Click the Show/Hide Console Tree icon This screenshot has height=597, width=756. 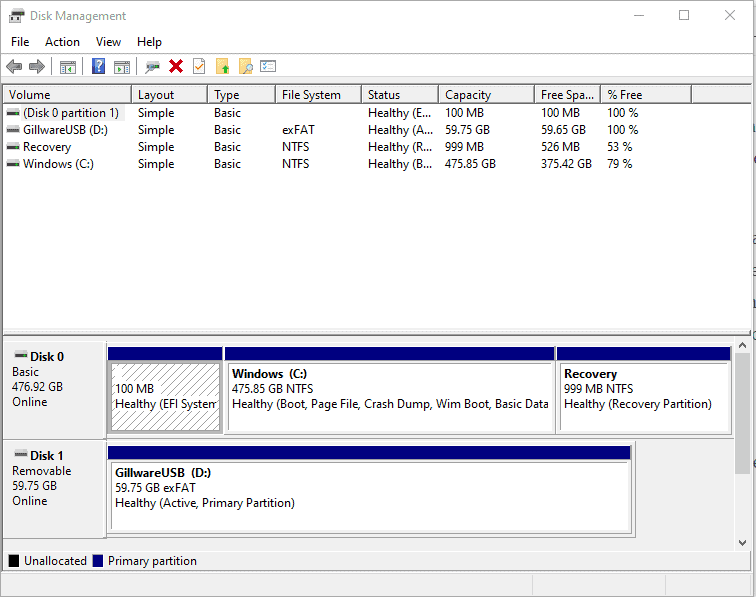[x=67, y=66]
